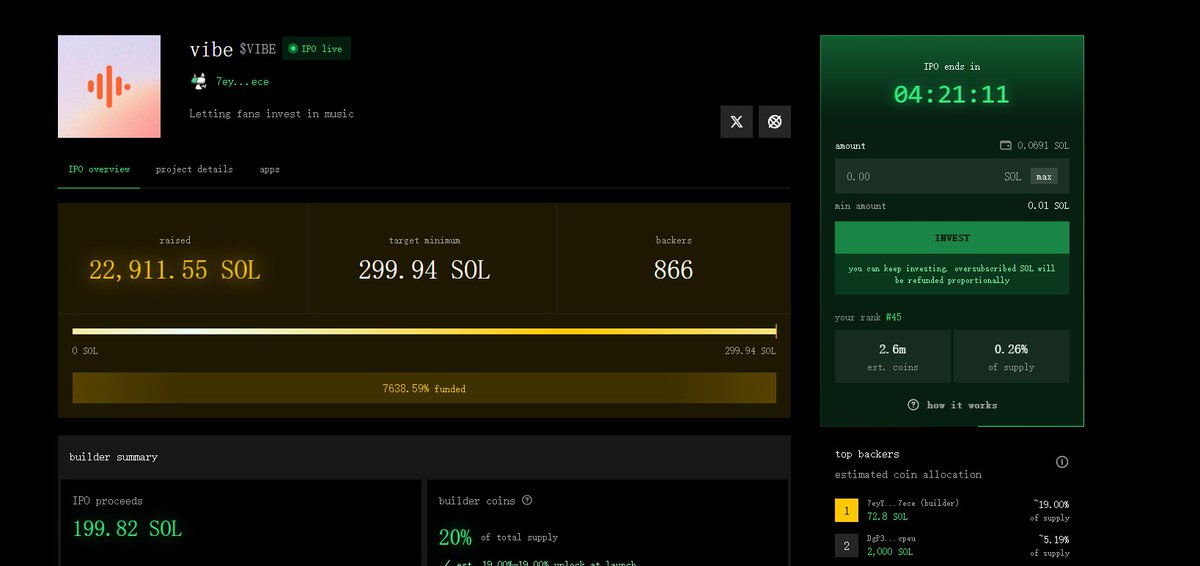This screenshot has height=566, width=1200.
Task: Click the yellow rank 1 backer badge
Action: (846, 511)
